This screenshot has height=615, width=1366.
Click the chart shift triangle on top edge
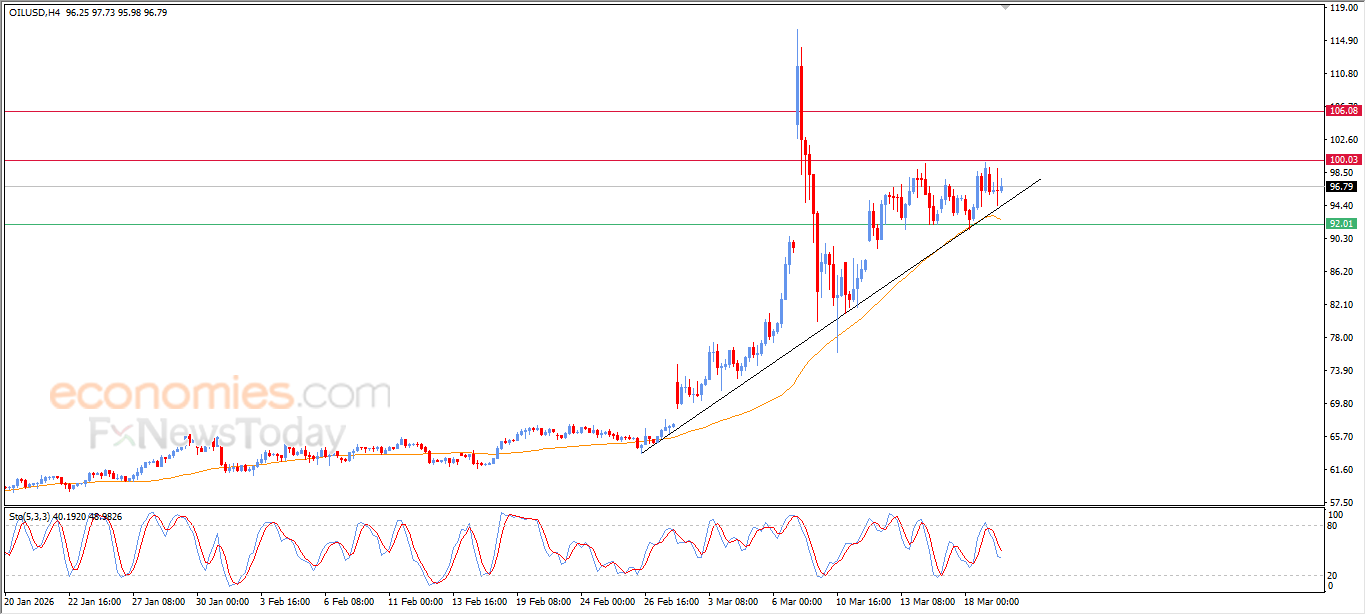click(1006, 7)
